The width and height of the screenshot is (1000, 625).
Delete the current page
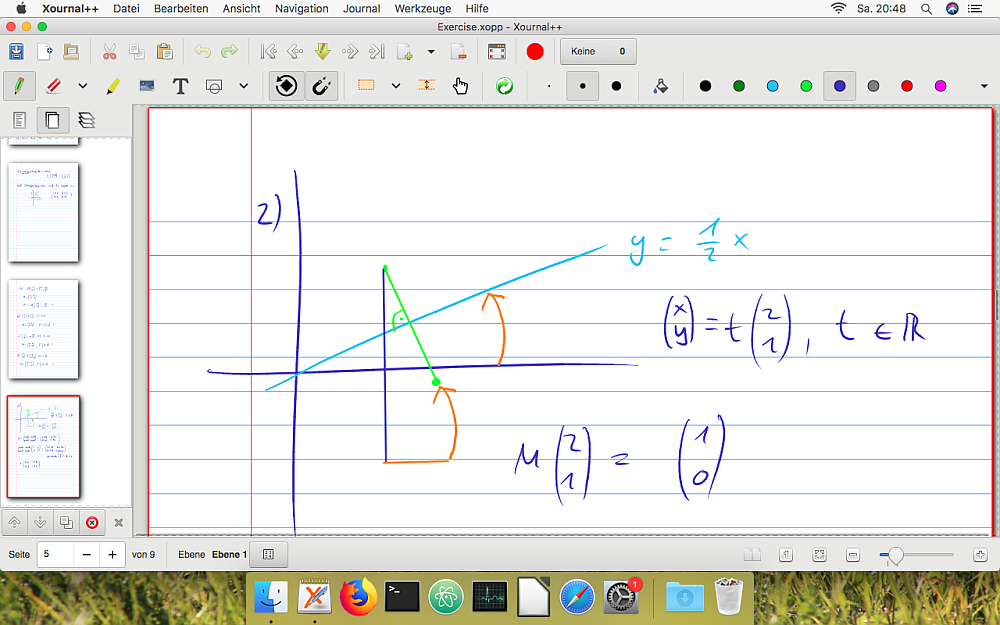pyautogui.click(x=458, y=52)
